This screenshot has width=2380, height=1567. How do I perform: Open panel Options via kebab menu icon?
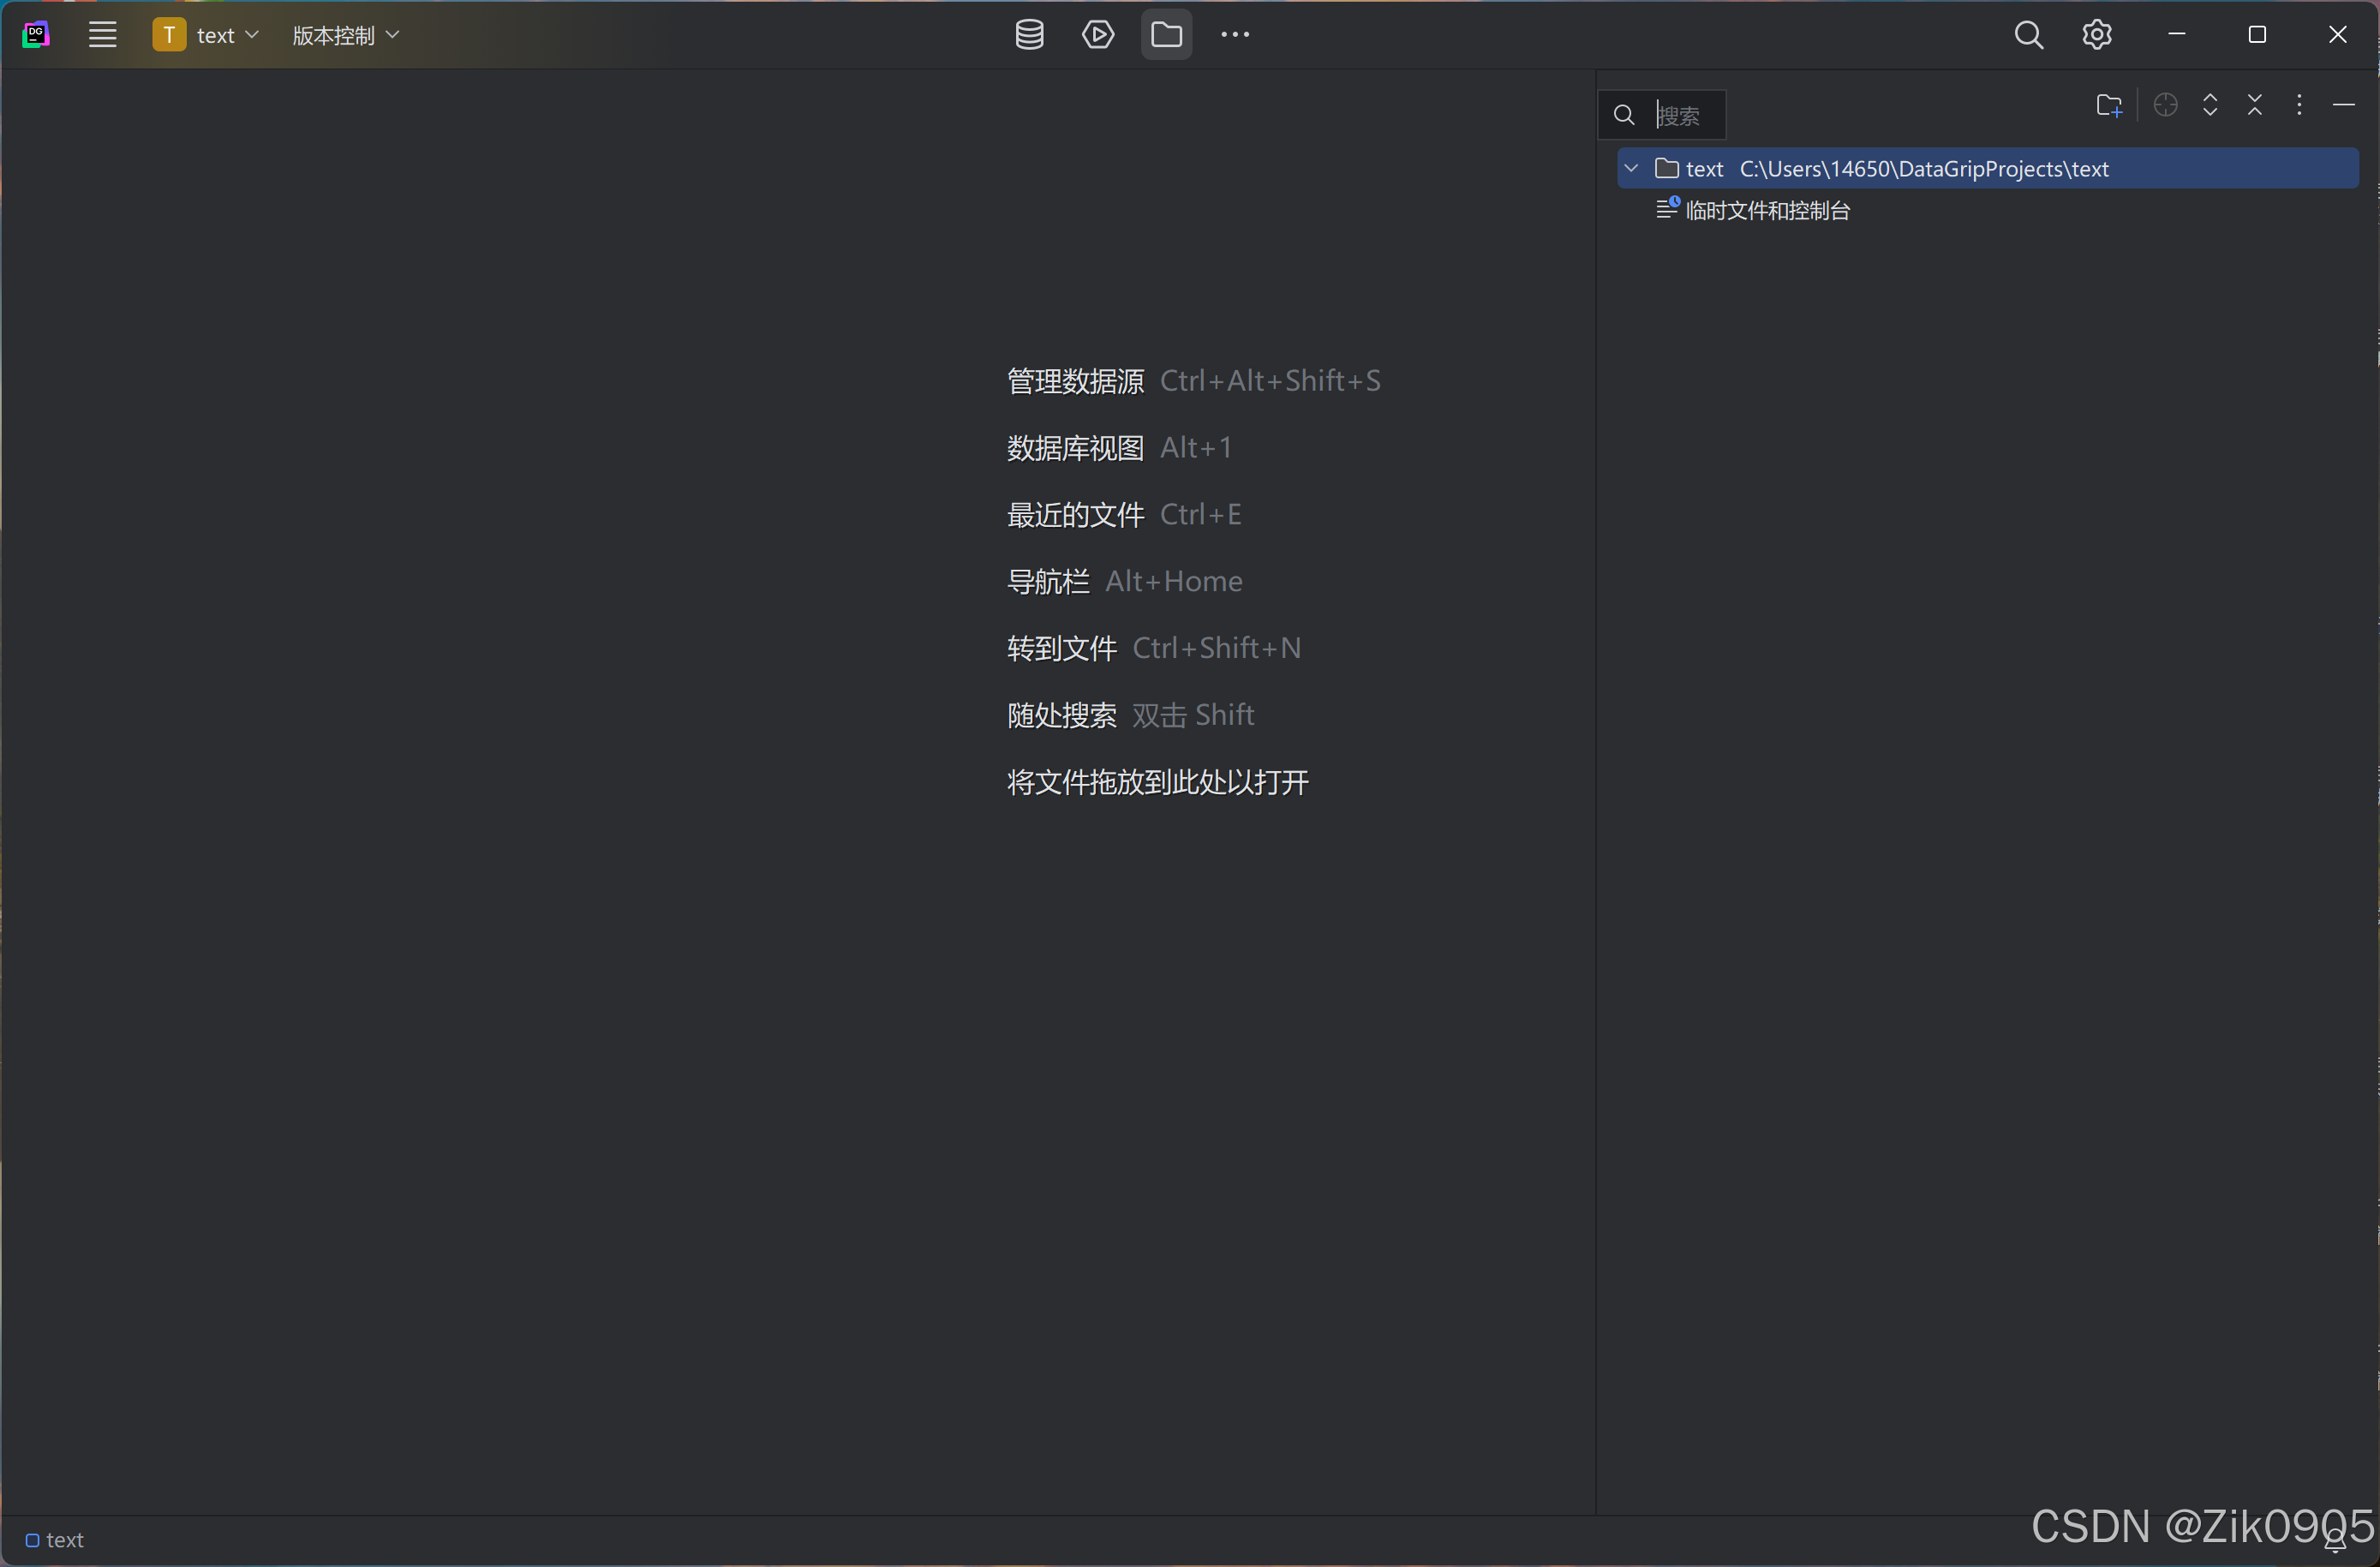point(2299,105)
